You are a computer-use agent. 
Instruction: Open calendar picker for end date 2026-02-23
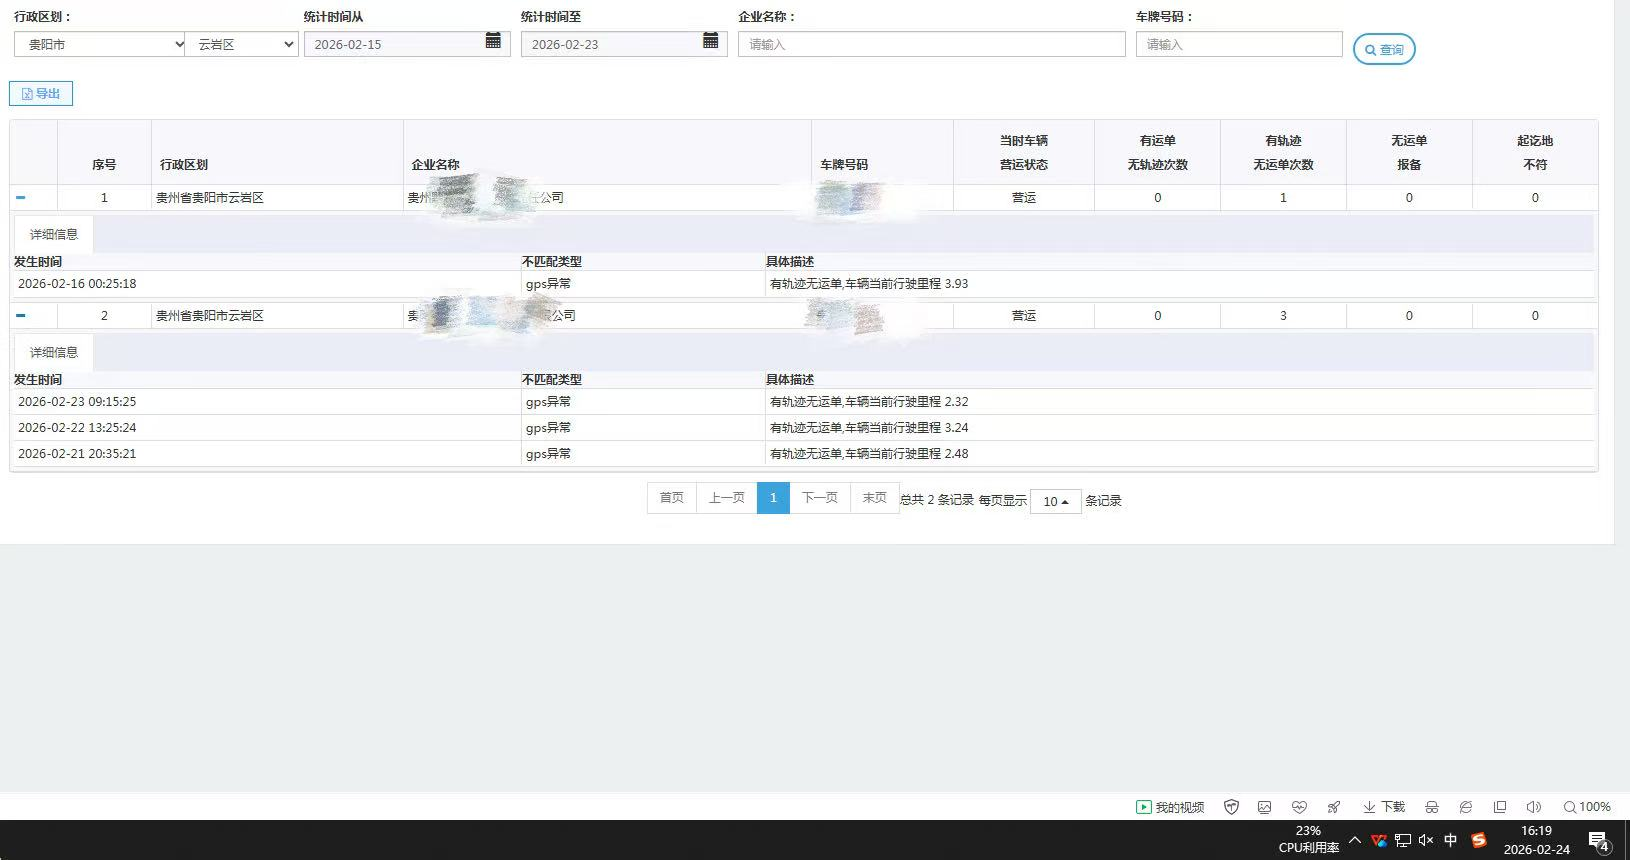click(x=710, y=41)
